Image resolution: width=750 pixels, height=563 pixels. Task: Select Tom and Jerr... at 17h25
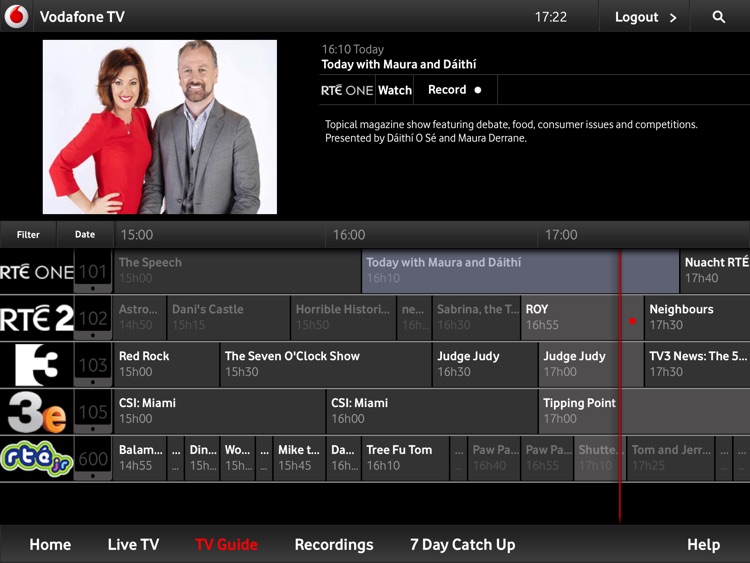pyautogui.click(x=671, y=459)
